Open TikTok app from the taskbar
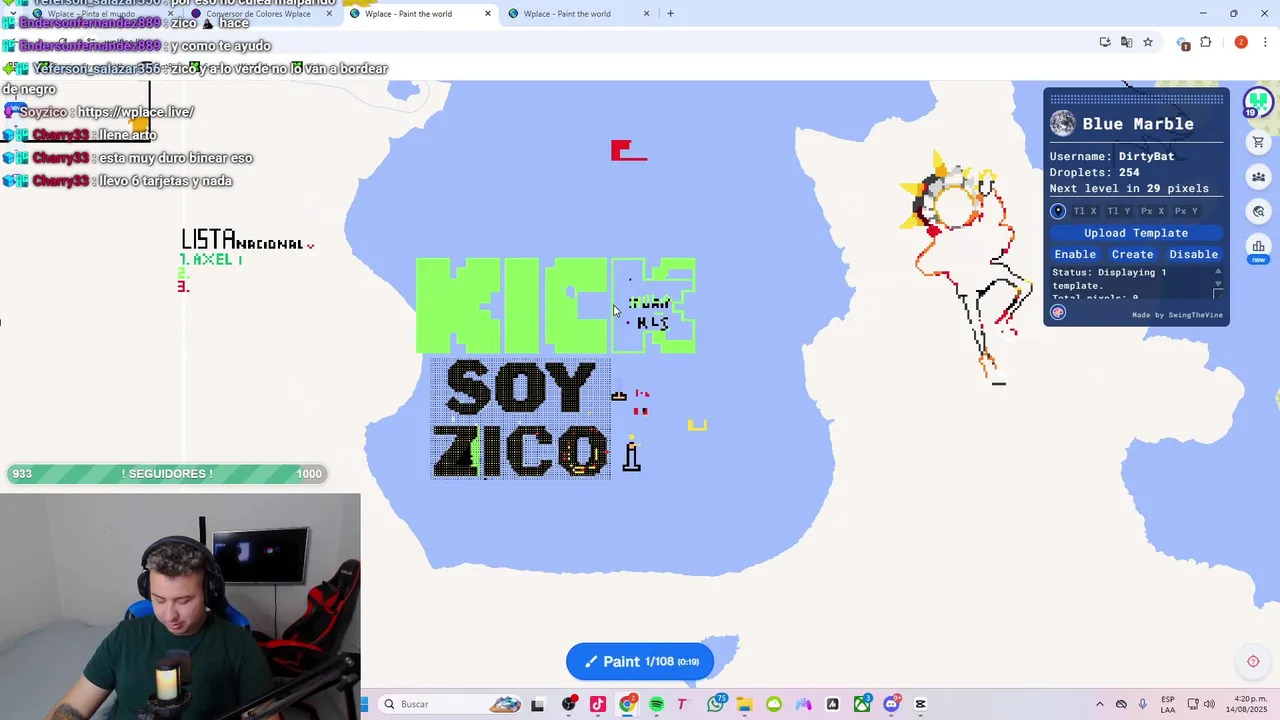Viewport: 1280px width, 720px height. tap(598, 704)
